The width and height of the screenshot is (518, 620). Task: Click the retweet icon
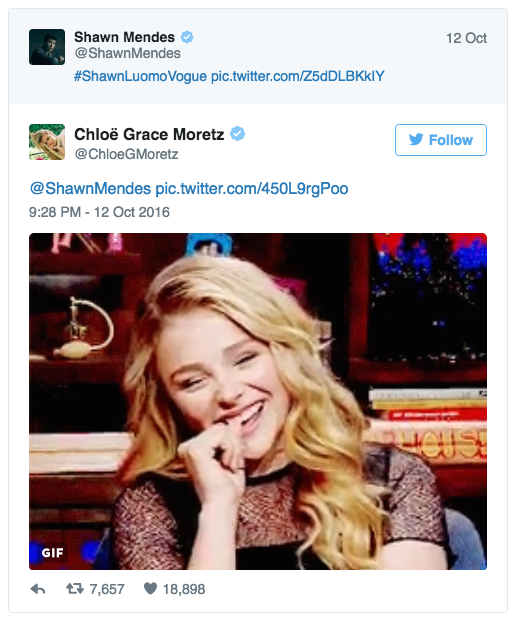(75, 589)
